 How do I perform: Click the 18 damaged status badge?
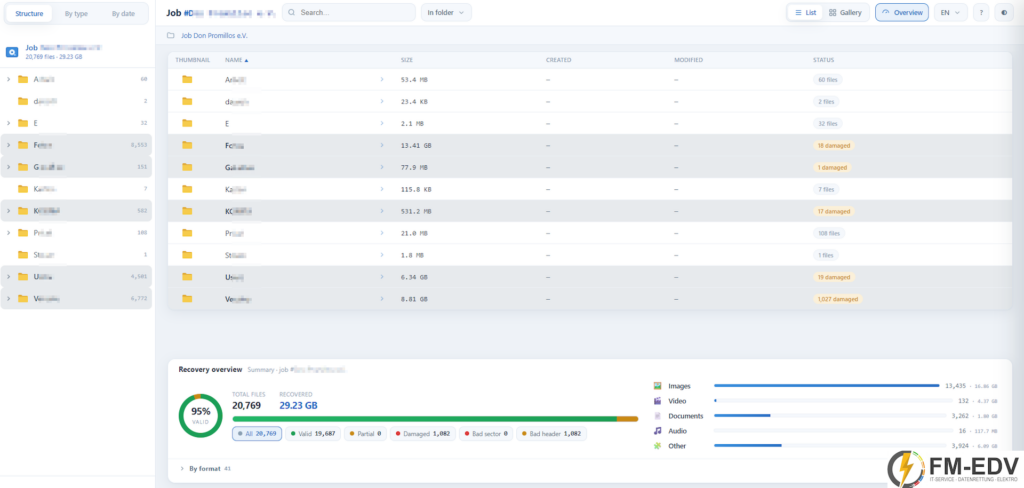833,145
